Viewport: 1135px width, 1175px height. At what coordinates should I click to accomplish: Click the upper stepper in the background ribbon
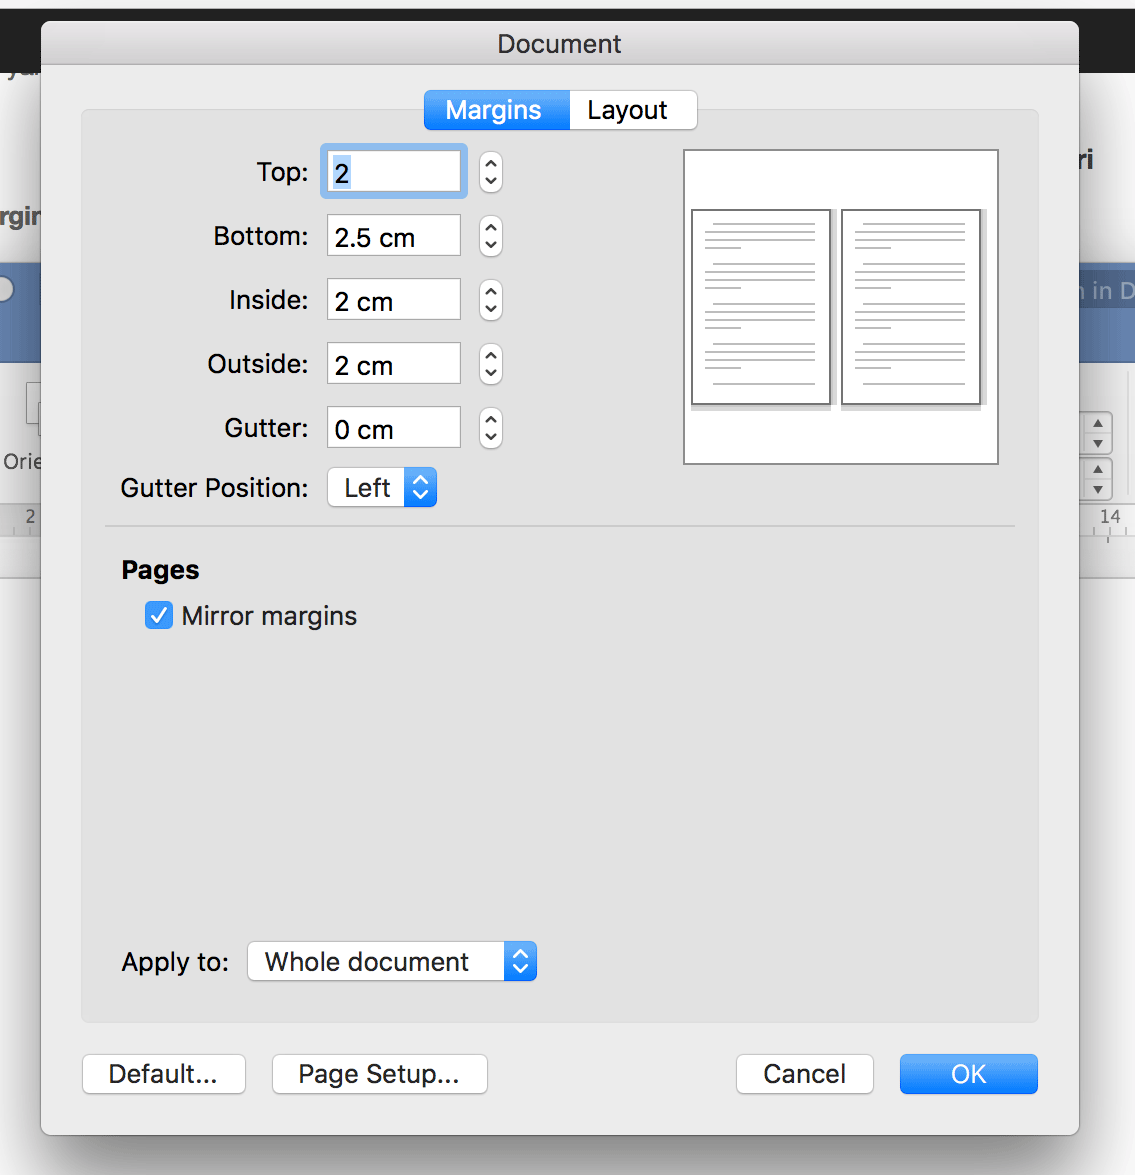pyautogui.click(x=1098, y=433)
